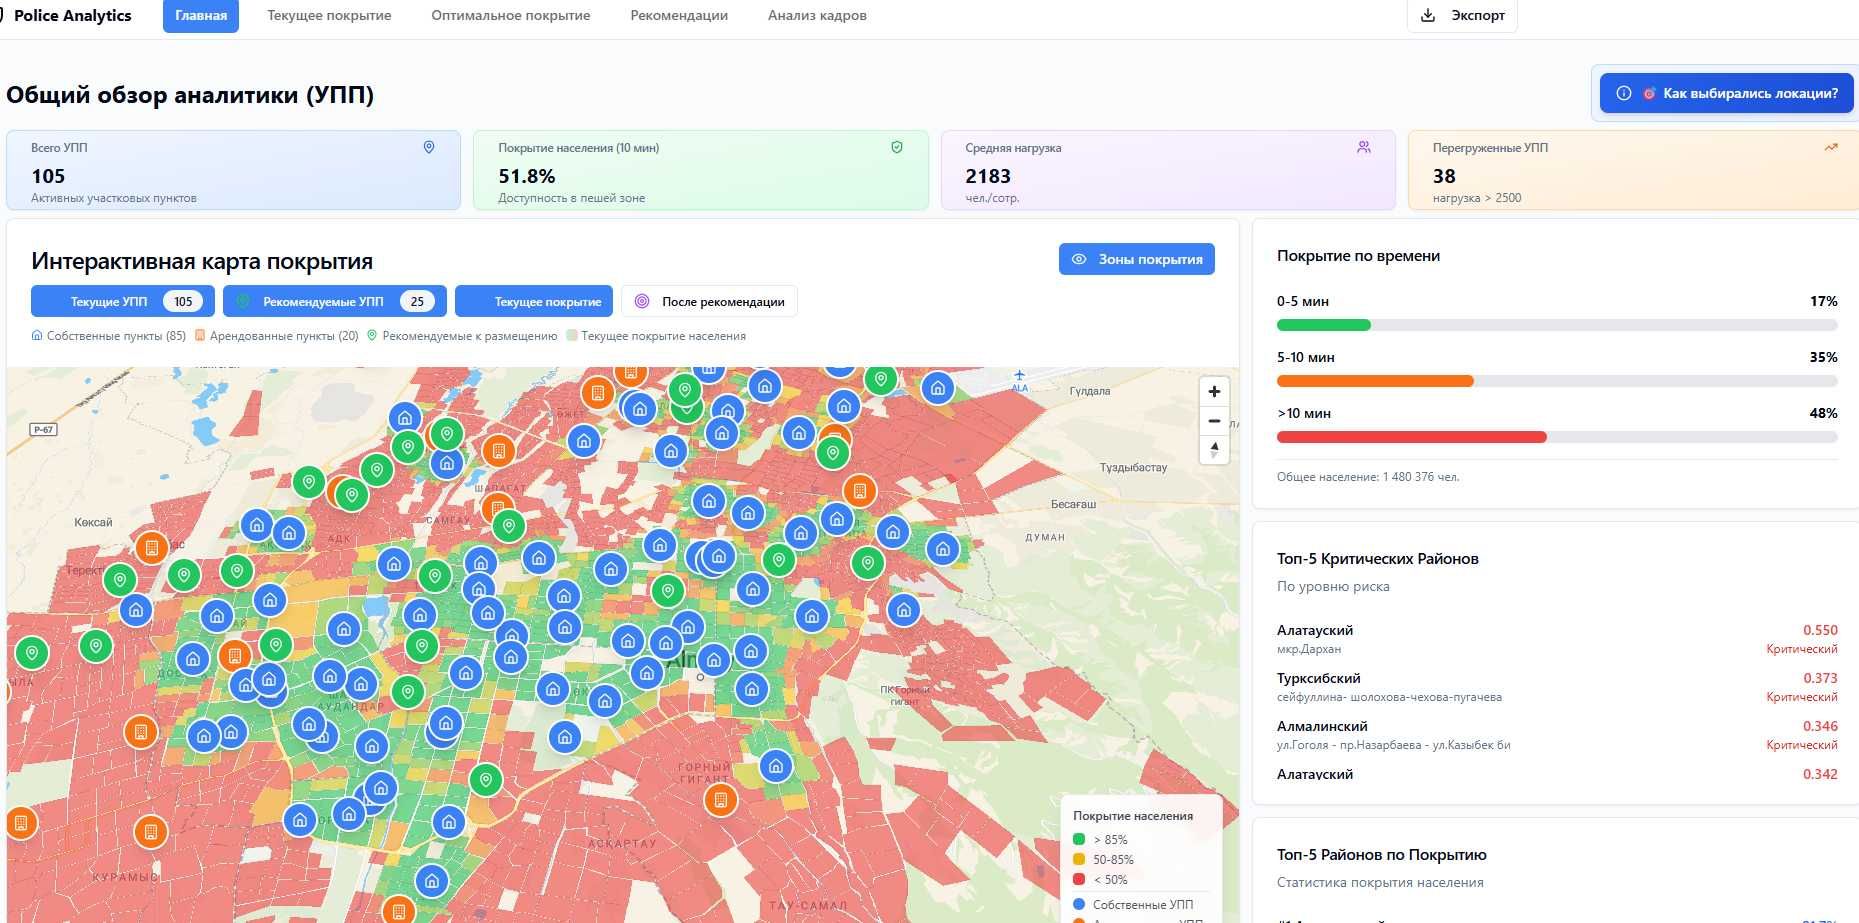Click the shield icon in Покрытие населения card
The image size is (1859, 923).
(897, 147)
